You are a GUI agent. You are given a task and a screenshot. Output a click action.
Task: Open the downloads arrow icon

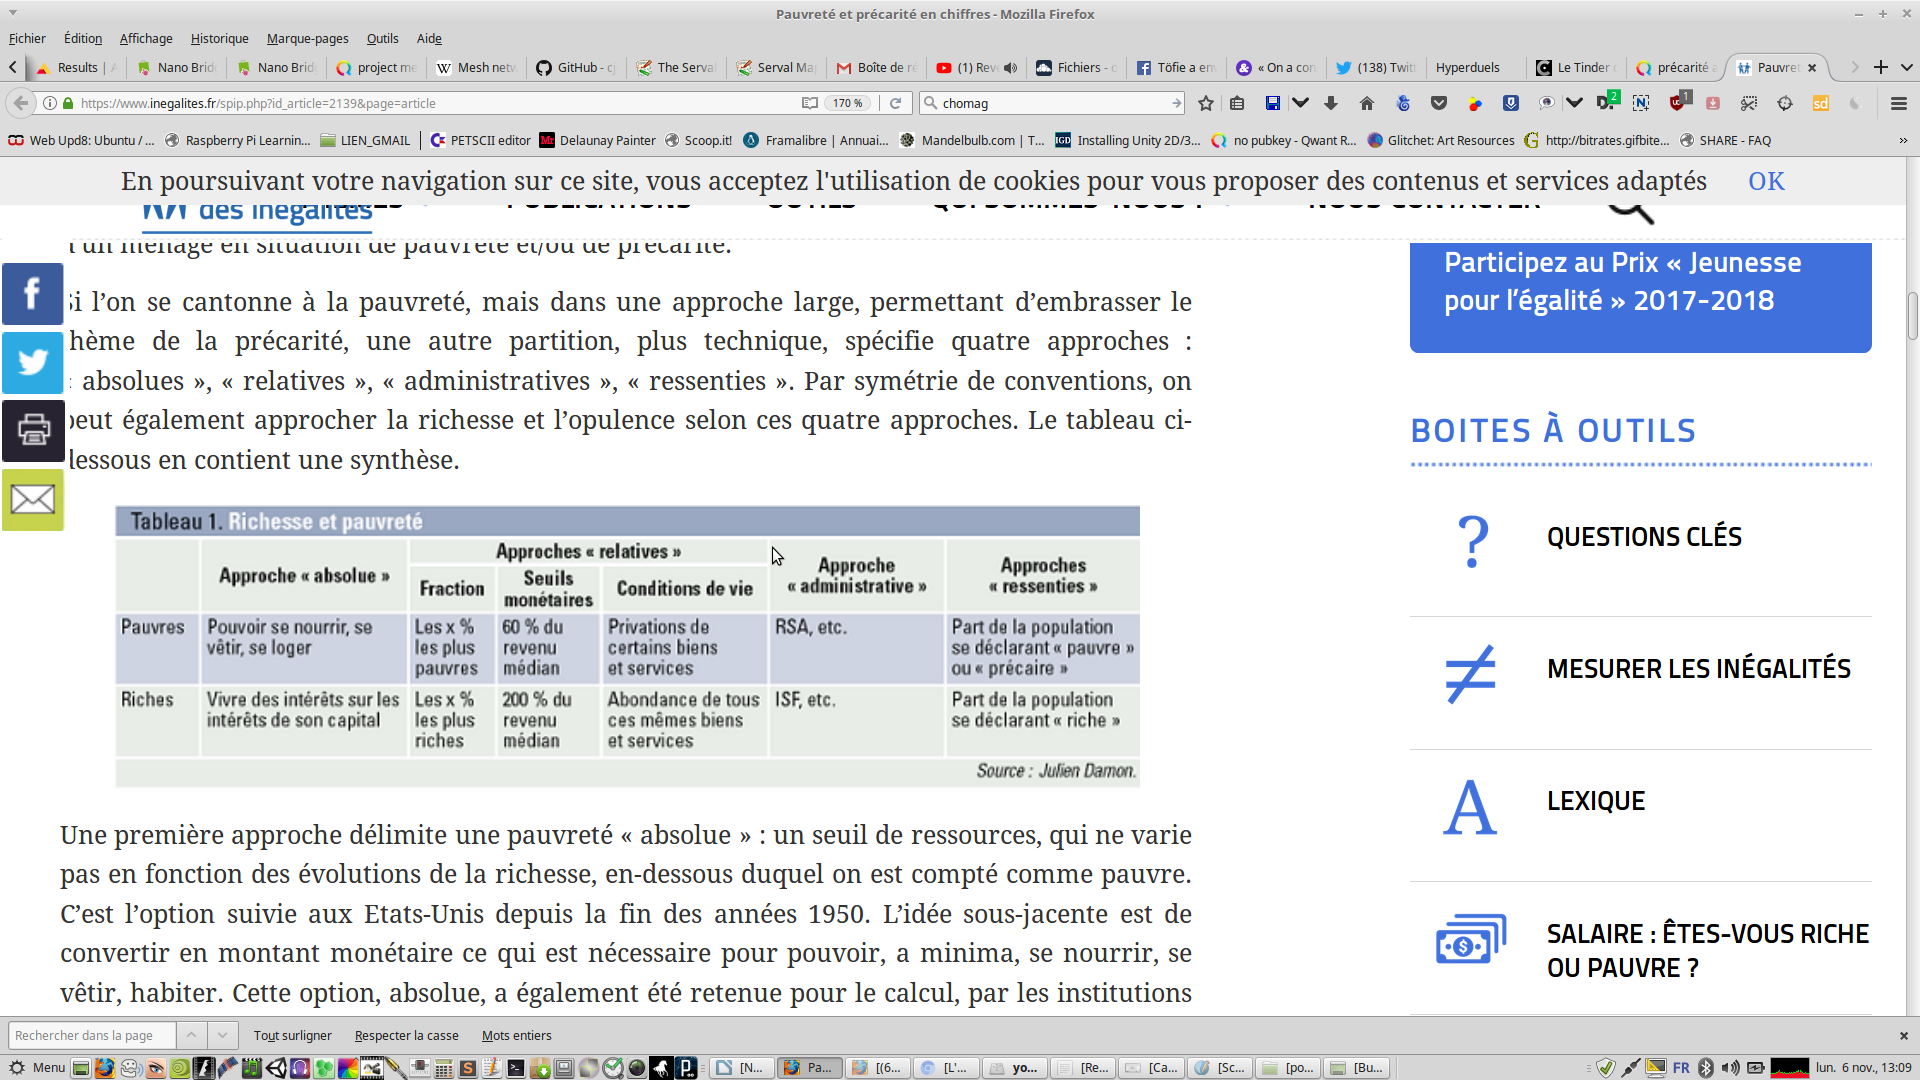coord(1331,103)
